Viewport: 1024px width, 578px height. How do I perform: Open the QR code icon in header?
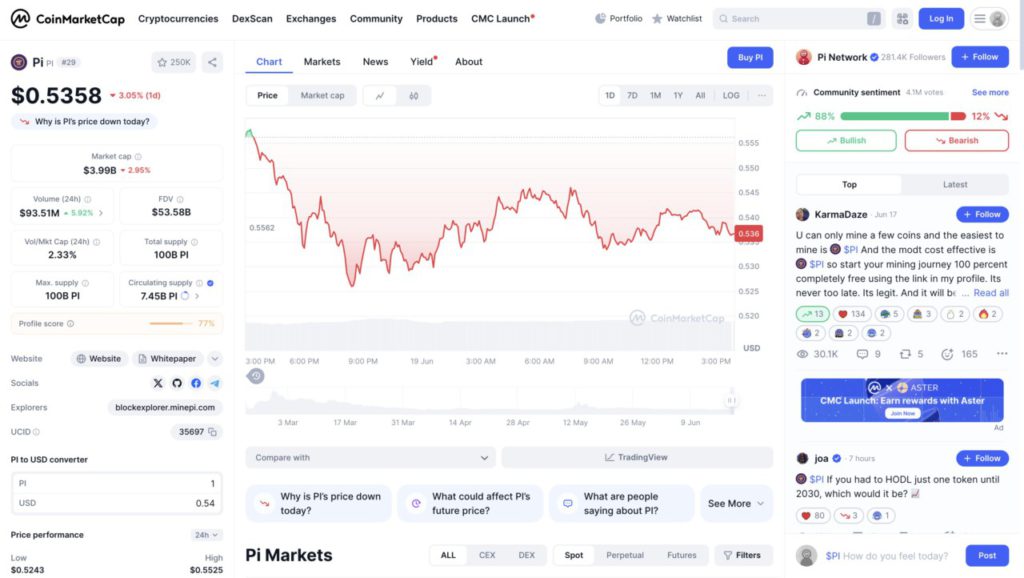[903, 19]
